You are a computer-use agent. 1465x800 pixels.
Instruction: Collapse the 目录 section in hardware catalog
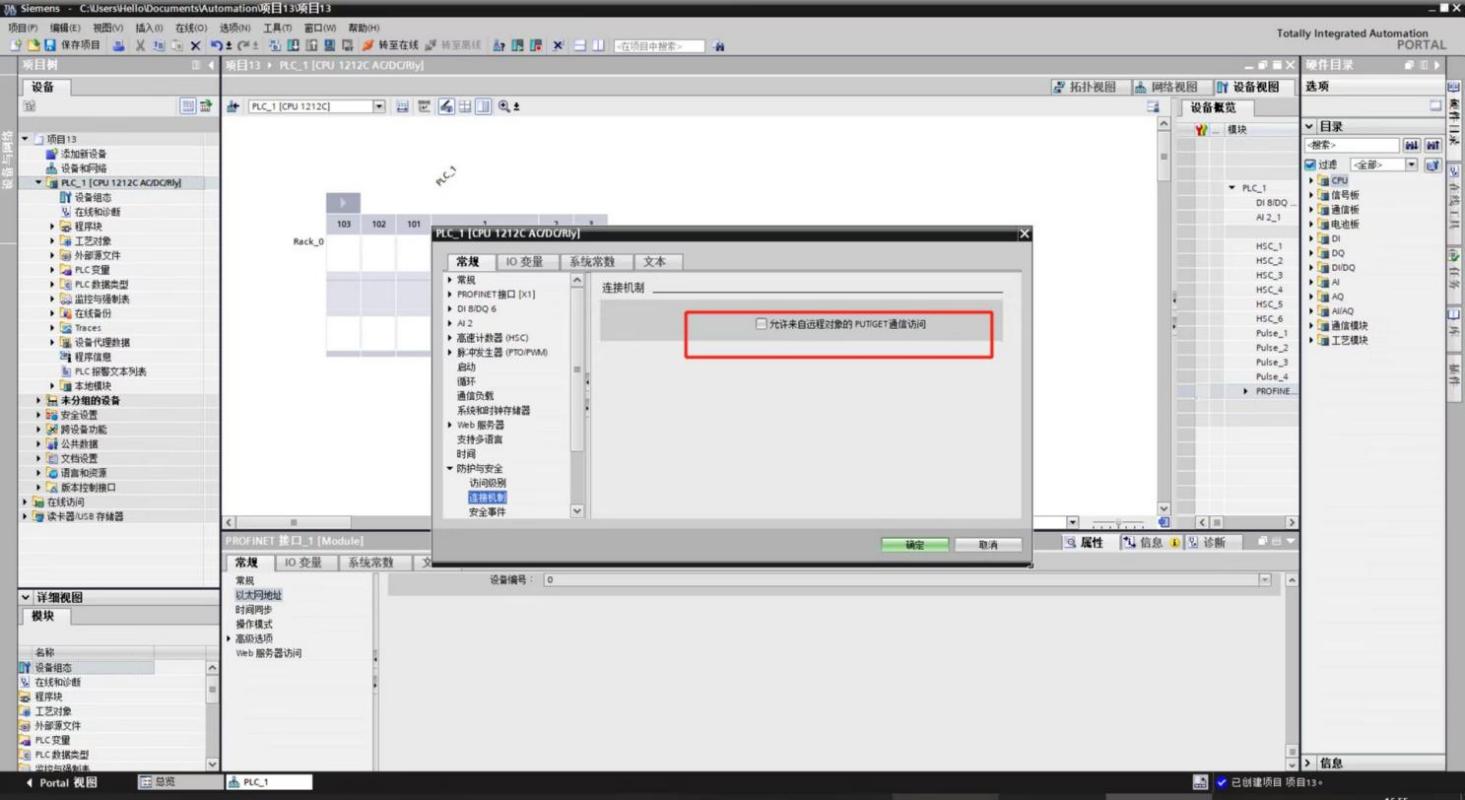[1310, 127]
